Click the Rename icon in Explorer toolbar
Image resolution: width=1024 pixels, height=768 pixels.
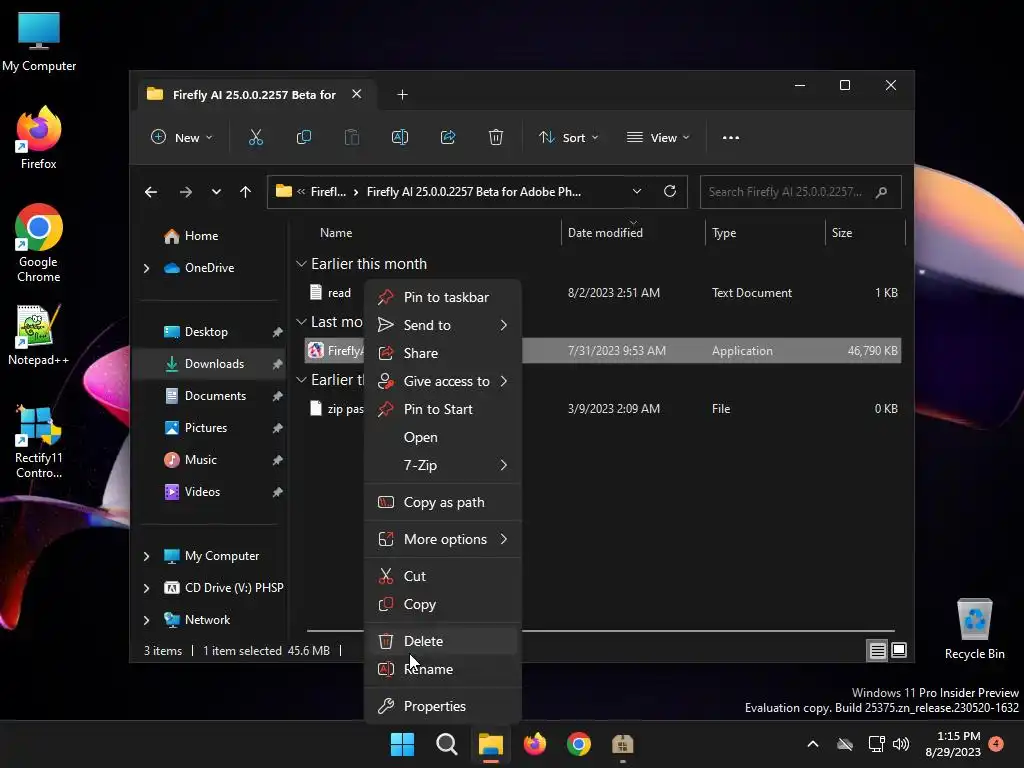coord(400,138)
